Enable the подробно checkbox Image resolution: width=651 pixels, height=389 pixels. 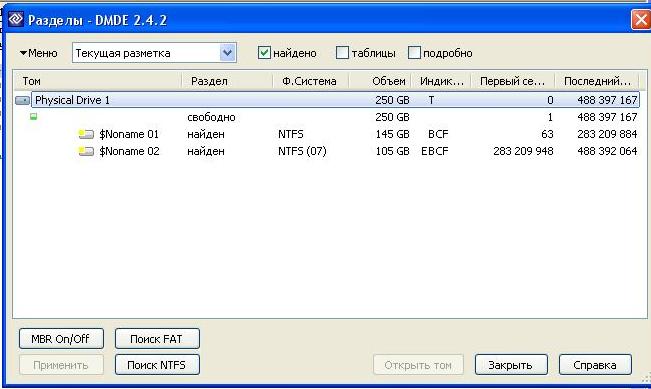coord(414,53)
